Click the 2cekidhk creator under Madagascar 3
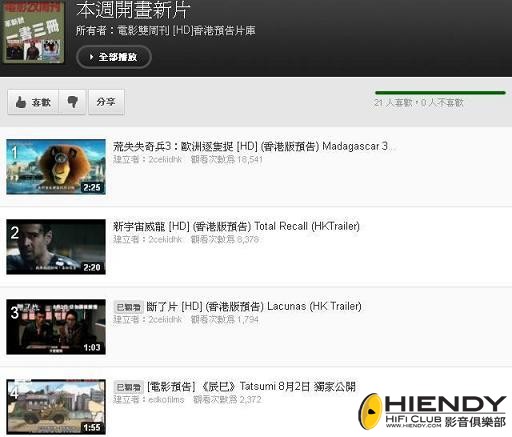This screenshot has width=512, height=437. coord(165,160)
